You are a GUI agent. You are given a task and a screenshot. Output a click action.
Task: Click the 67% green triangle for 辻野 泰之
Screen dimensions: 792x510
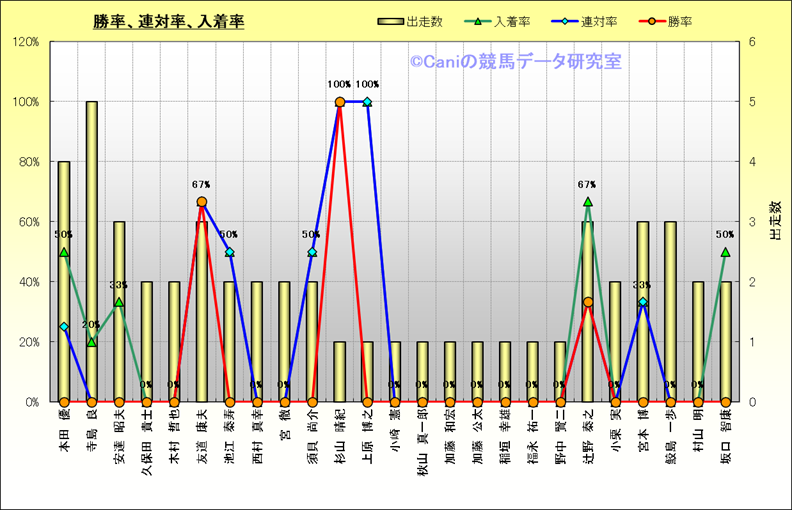pyautogui.click(x=588, y=202)
